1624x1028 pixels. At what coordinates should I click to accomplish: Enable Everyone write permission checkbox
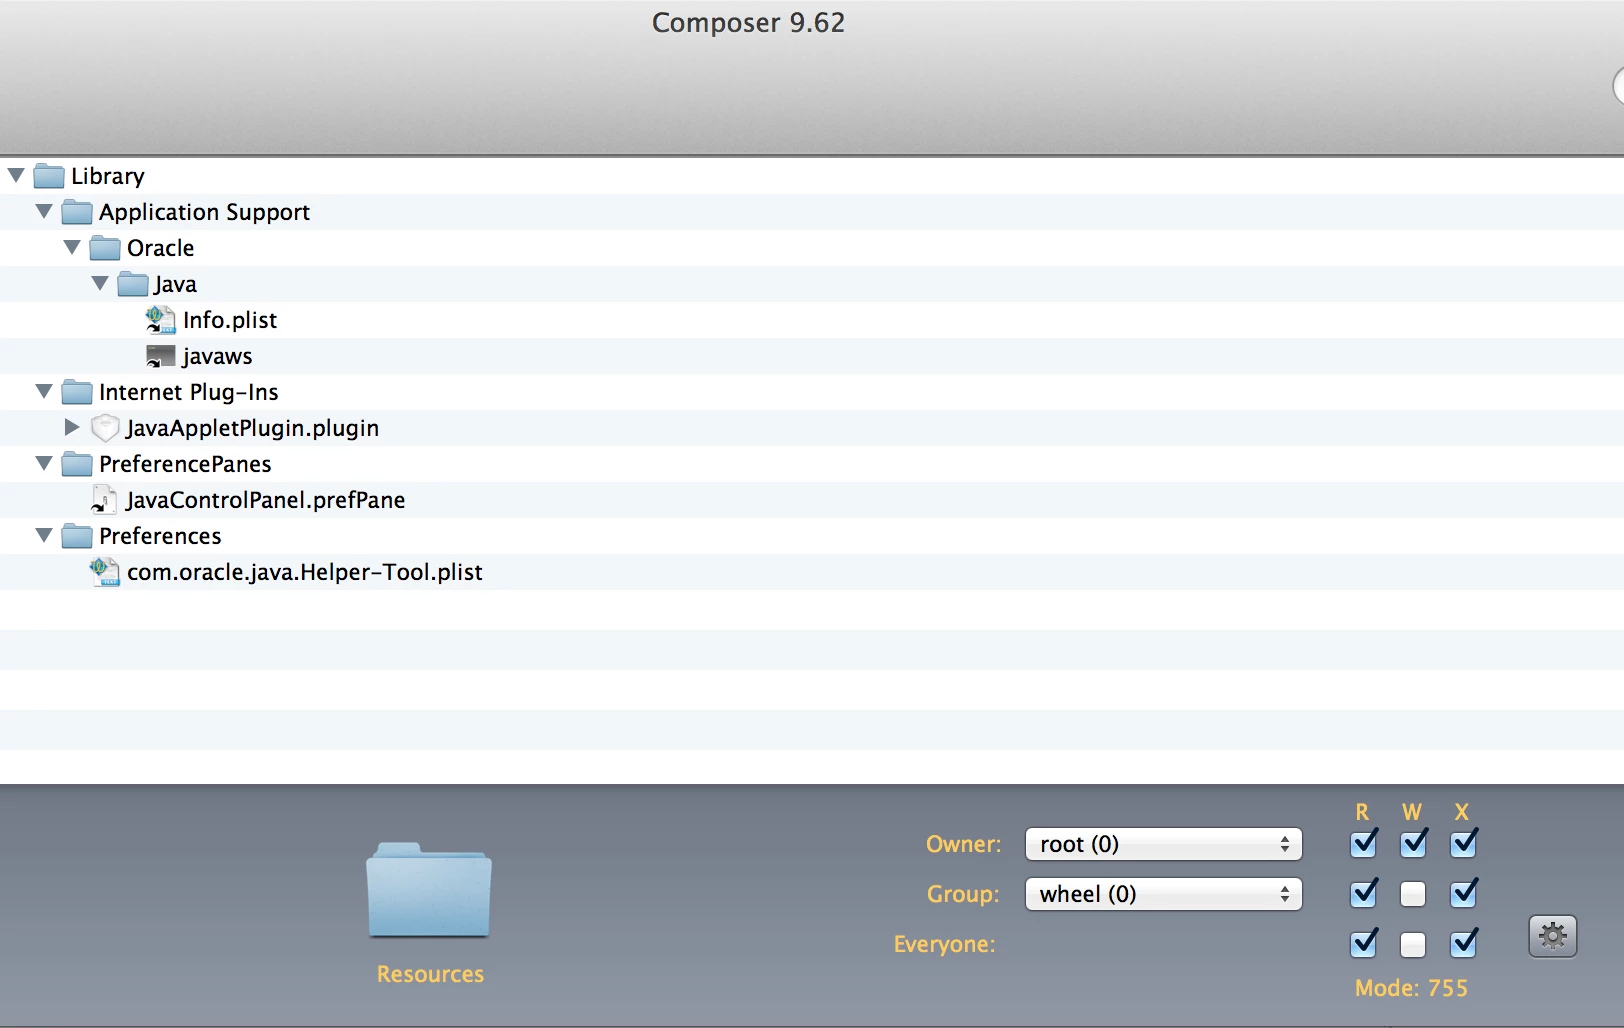1413,944
